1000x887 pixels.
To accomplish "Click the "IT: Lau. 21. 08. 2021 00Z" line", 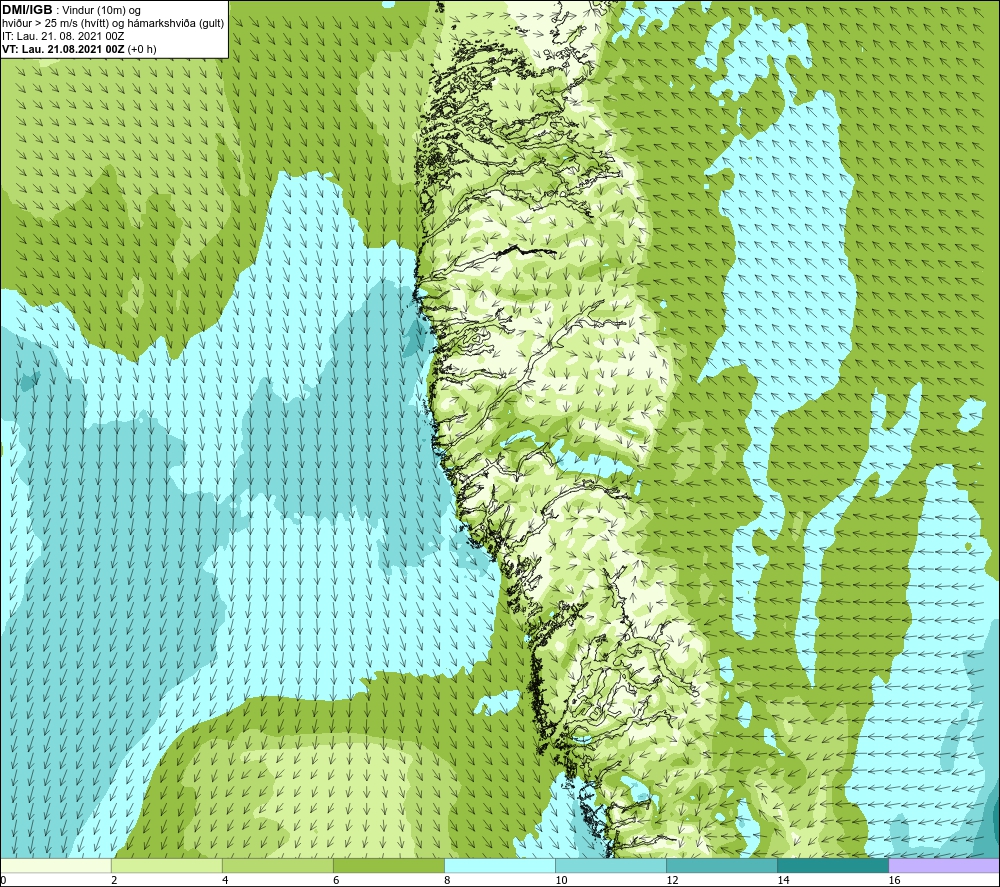I will tap(63, 36).
